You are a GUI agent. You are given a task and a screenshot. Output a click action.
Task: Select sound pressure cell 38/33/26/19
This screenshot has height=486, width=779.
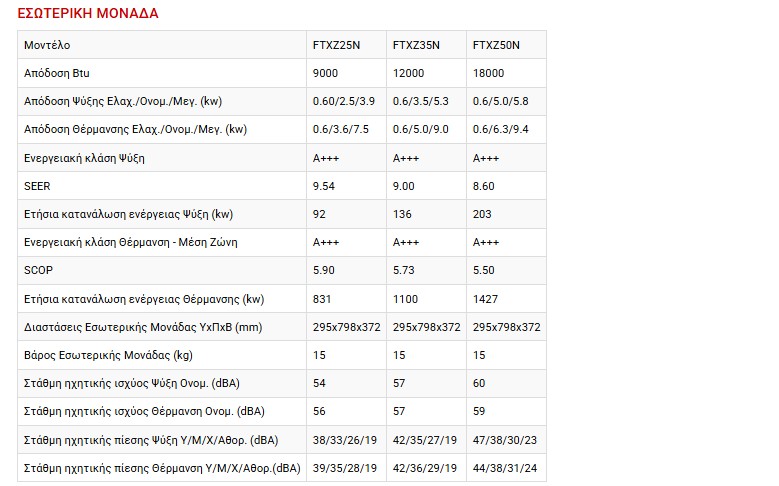tap(346, 439)
